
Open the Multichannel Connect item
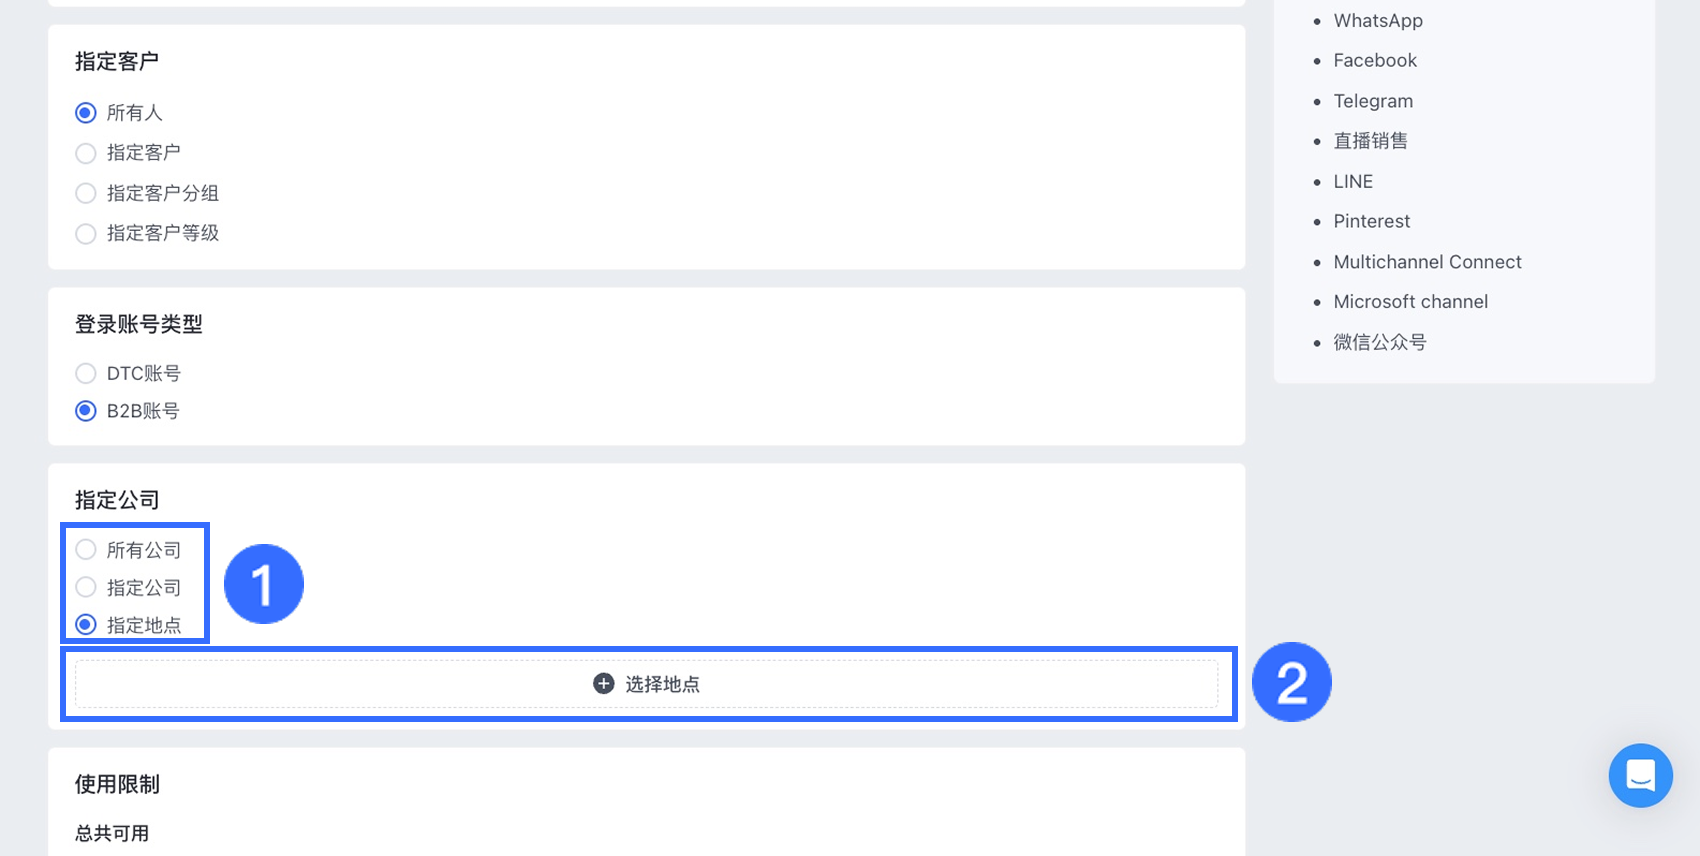click(1427, 262)
